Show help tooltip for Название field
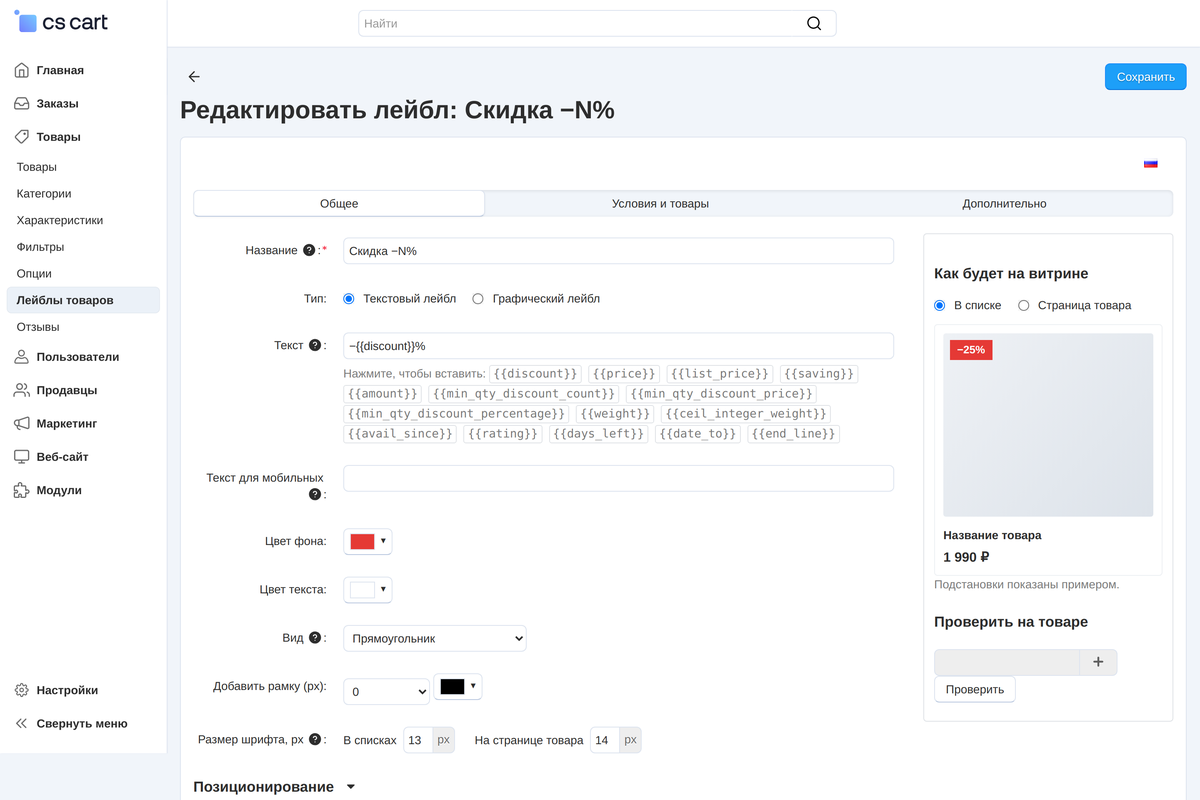 [x=309, y=250]
